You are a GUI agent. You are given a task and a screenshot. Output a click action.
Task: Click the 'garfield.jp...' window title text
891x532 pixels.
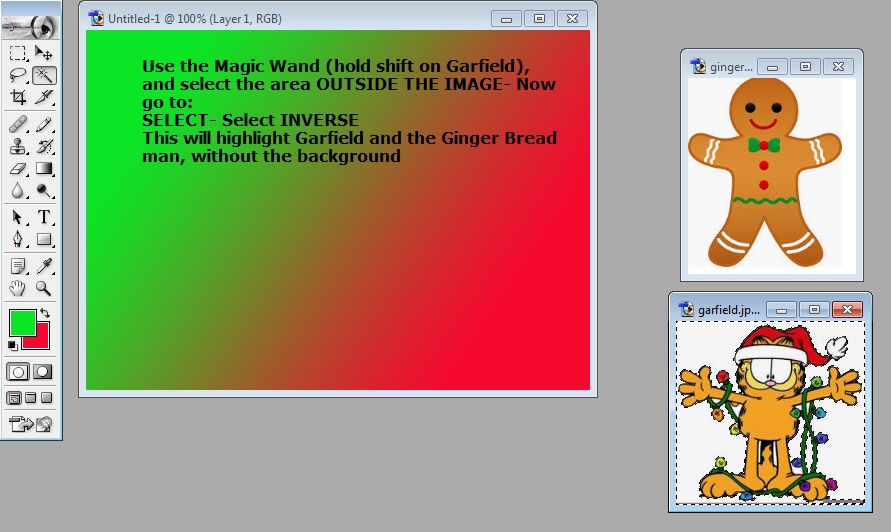pos(729,310)
